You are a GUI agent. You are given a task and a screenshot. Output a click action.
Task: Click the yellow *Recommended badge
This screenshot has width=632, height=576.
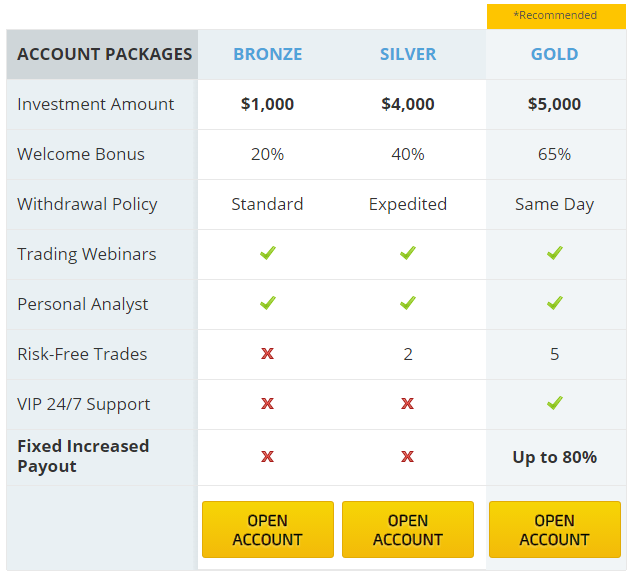point(556,17)
